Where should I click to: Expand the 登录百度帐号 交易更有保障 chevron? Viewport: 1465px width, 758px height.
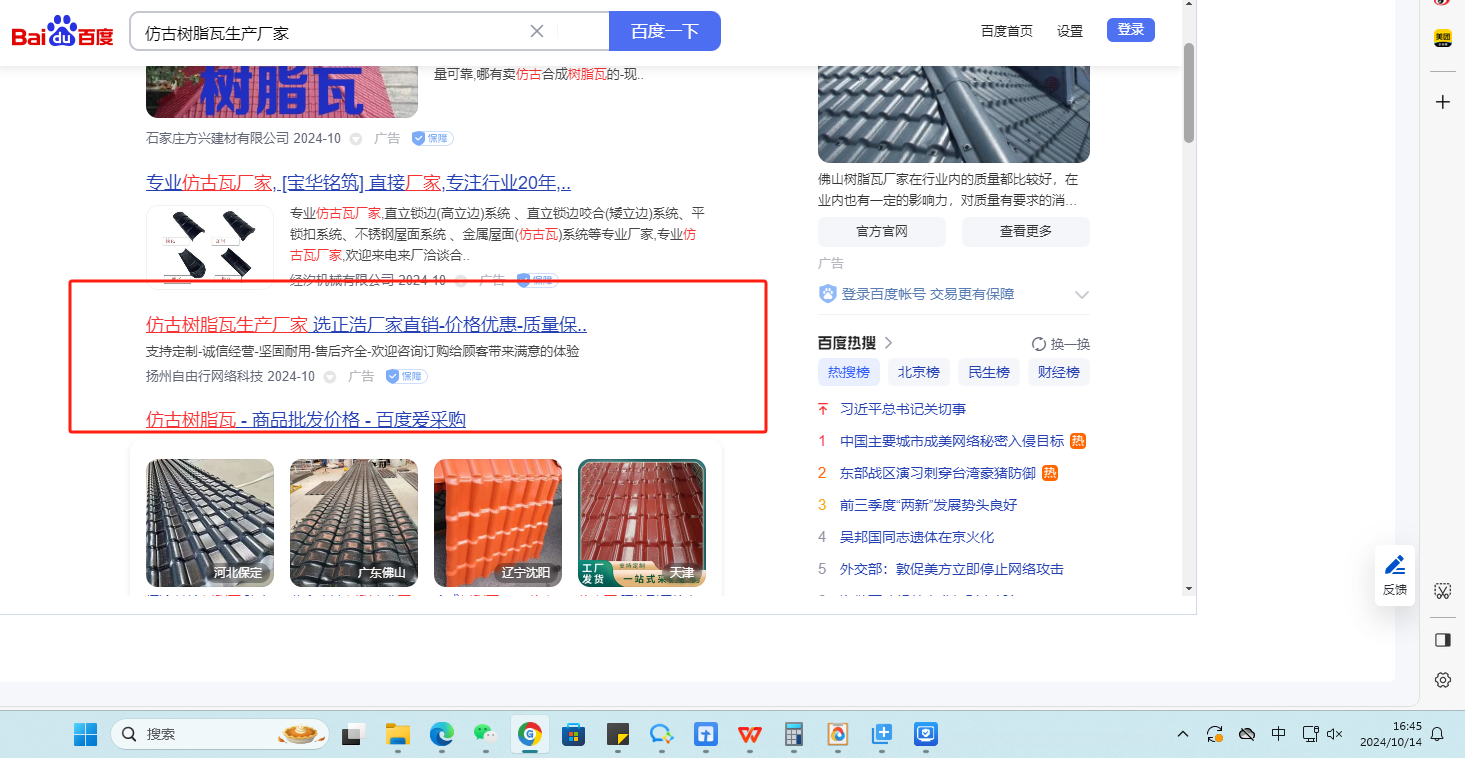click(1081, 294)
